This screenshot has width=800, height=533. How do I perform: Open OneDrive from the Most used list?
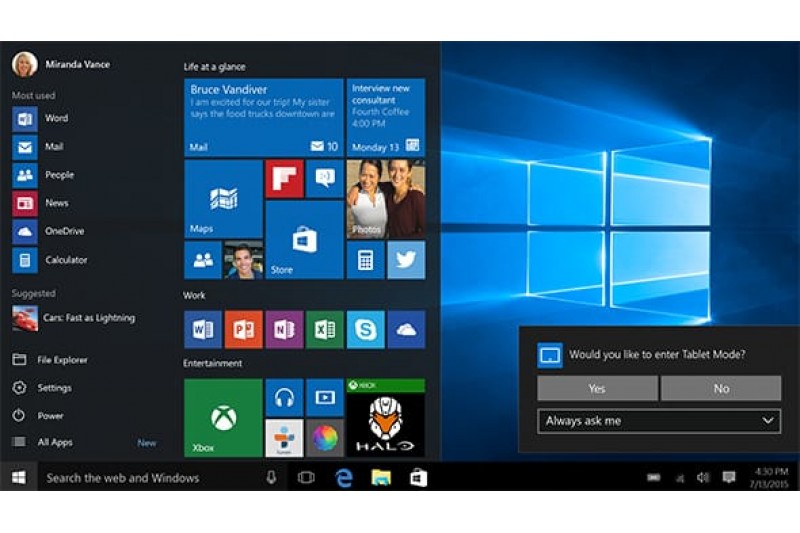click(48, 232)
